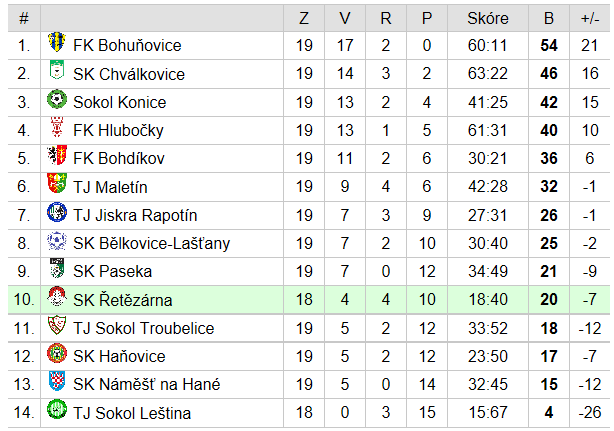The image size is (614, 431).
Task: Open the FK Bohdíkov club emblem
Action: (57, 155)
